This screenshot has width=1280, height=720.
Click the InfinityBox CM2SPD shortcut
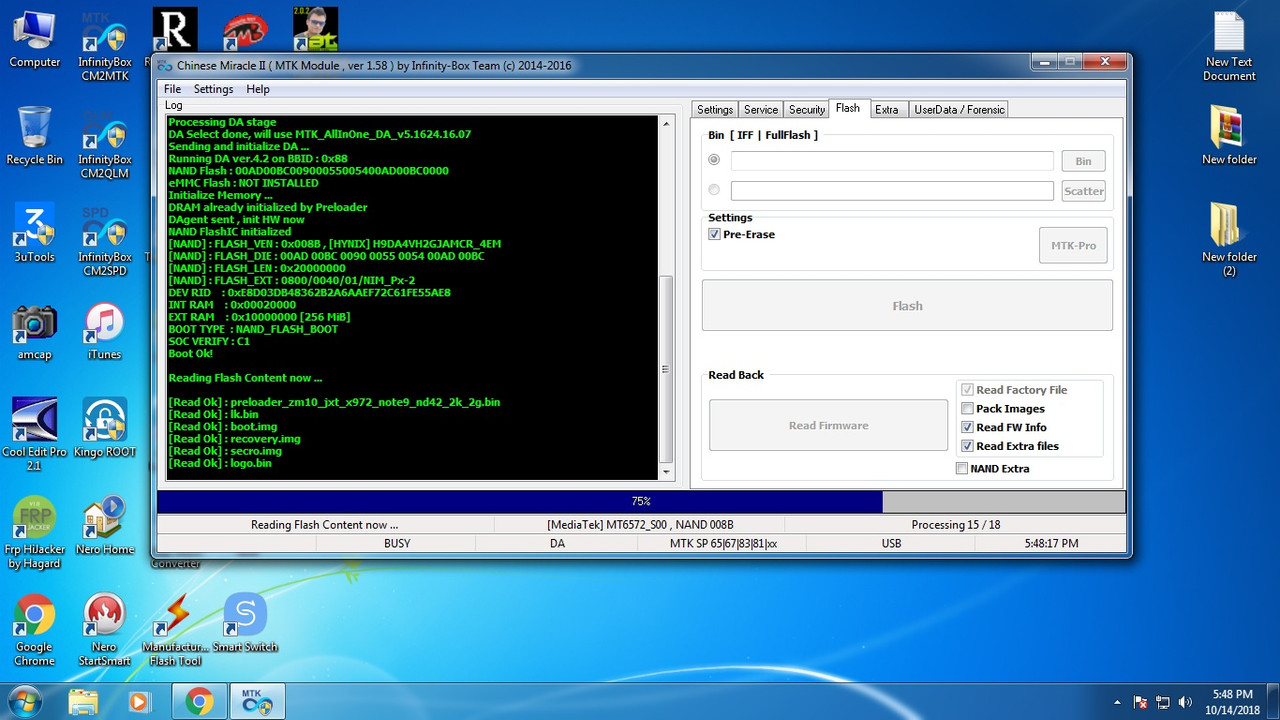105,242
